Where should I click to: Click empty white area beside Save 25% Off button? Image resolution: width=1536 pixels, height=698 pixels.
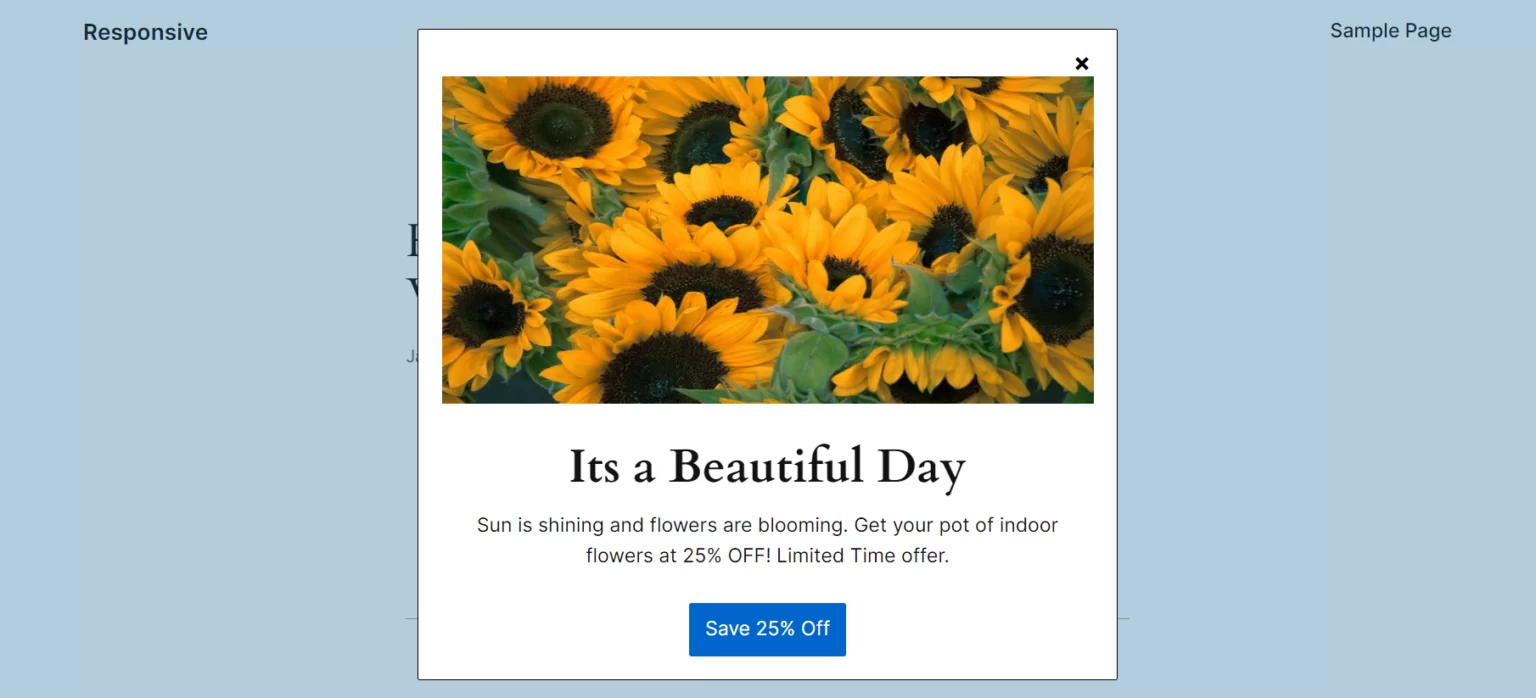(x=980, y=629)
